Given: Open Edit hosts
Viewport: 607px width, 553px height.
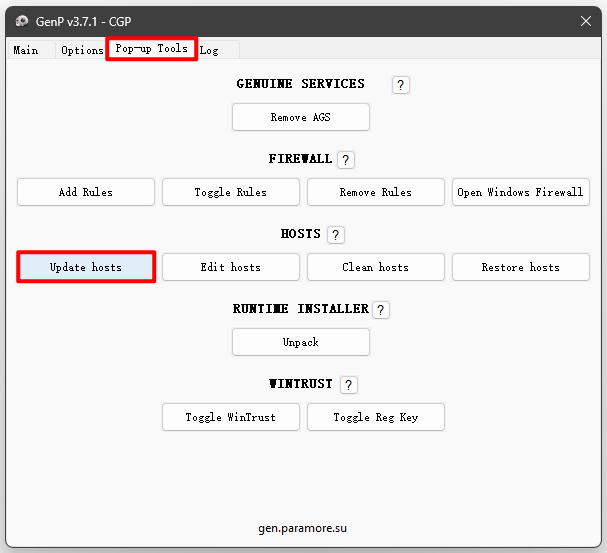Looking at the screenshot, I should click(x=231, y=267).
